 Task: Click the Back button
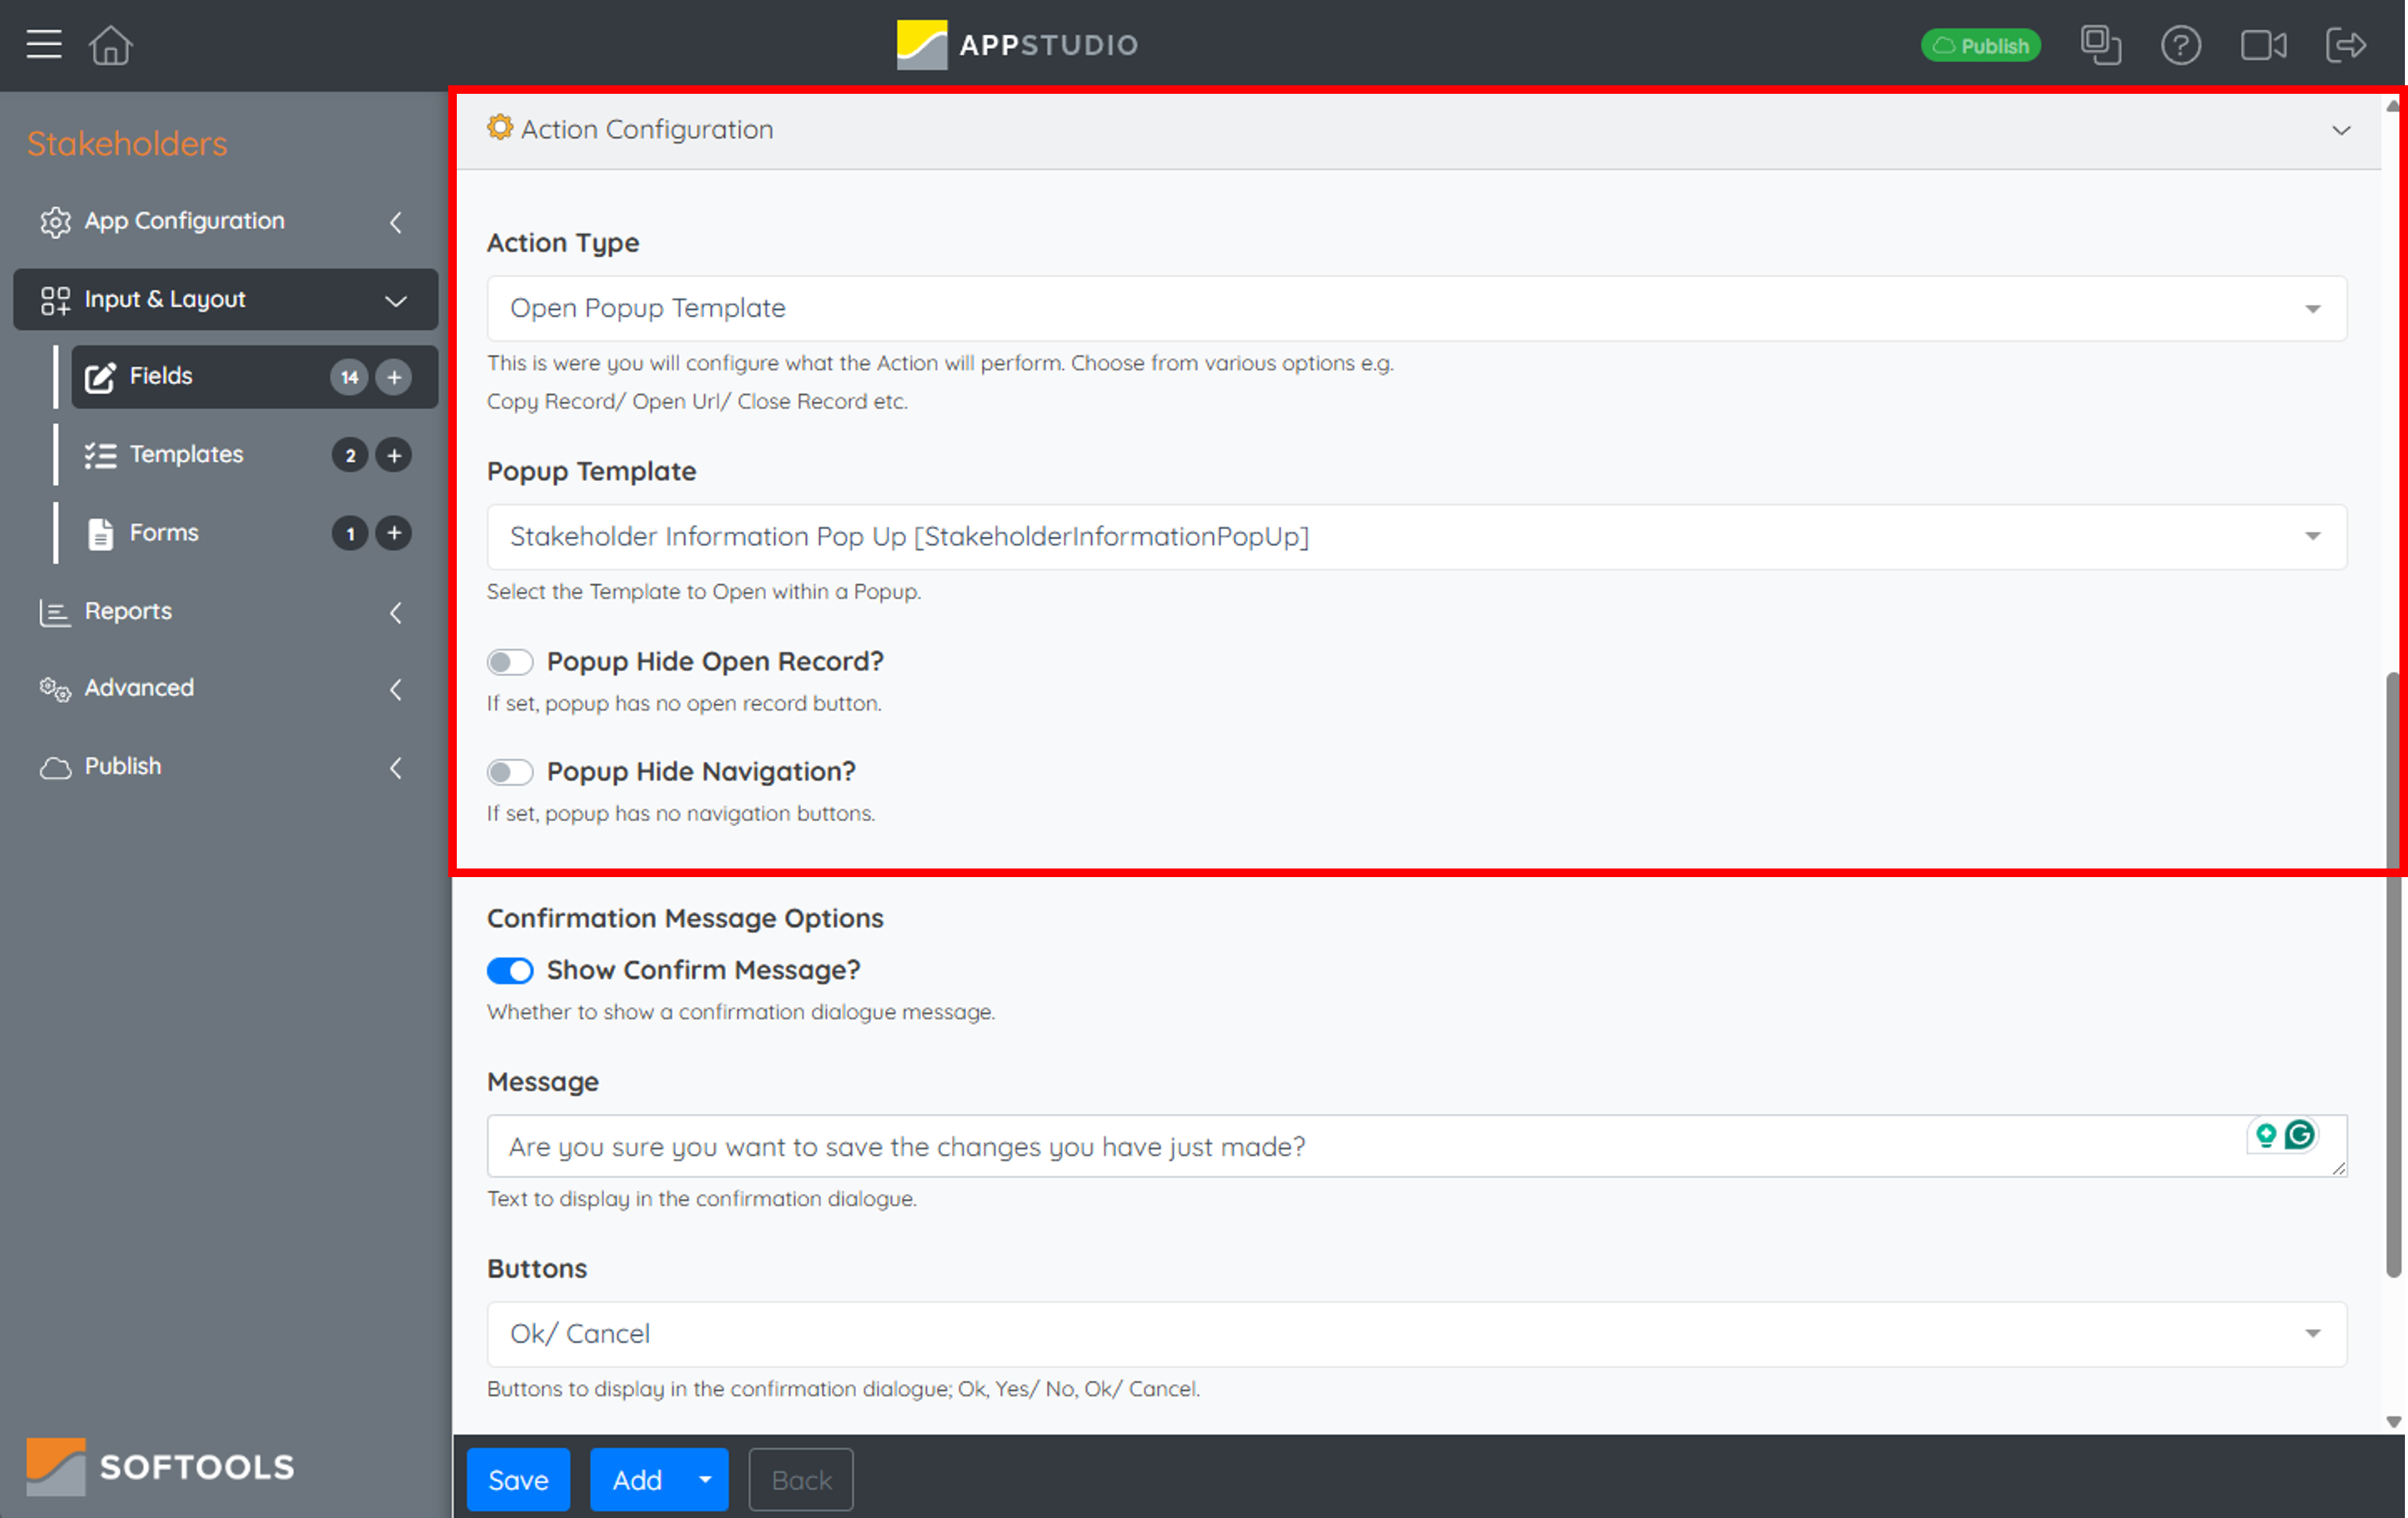click(801, 1479)
